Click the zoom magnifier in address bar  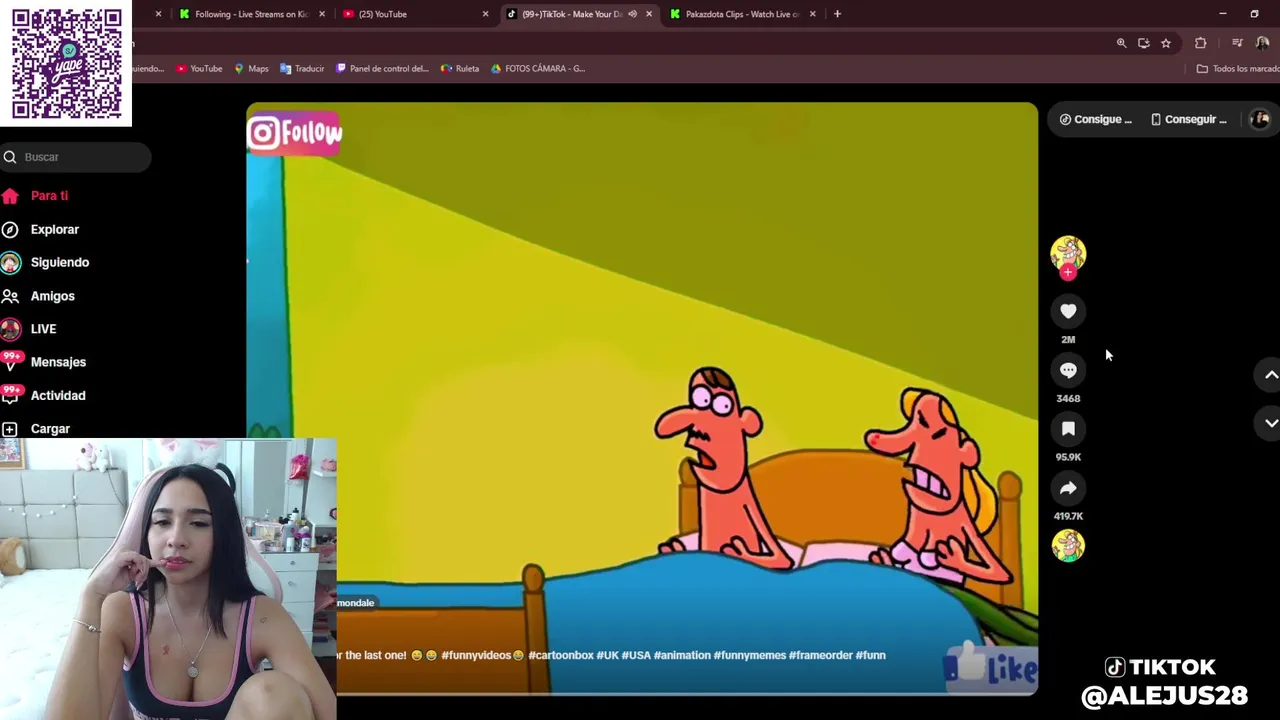(1121, 43)
